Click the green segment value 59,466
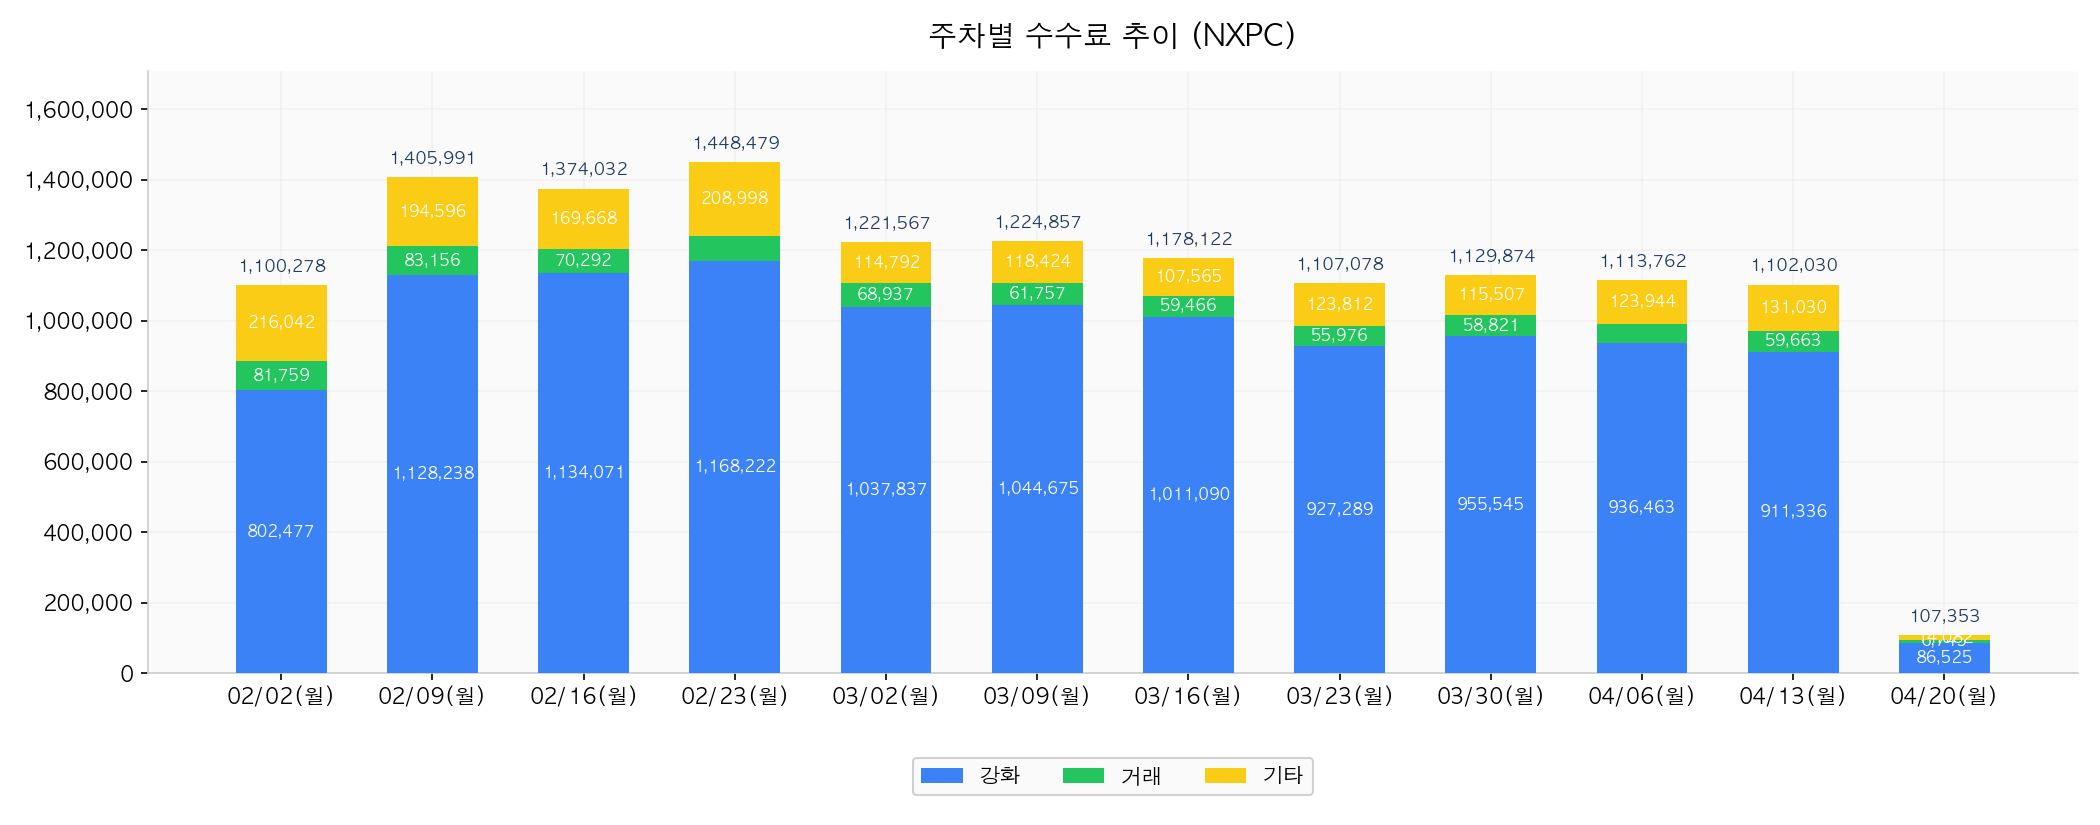This screenshot has height=825, width=2100. point(1189,305)
